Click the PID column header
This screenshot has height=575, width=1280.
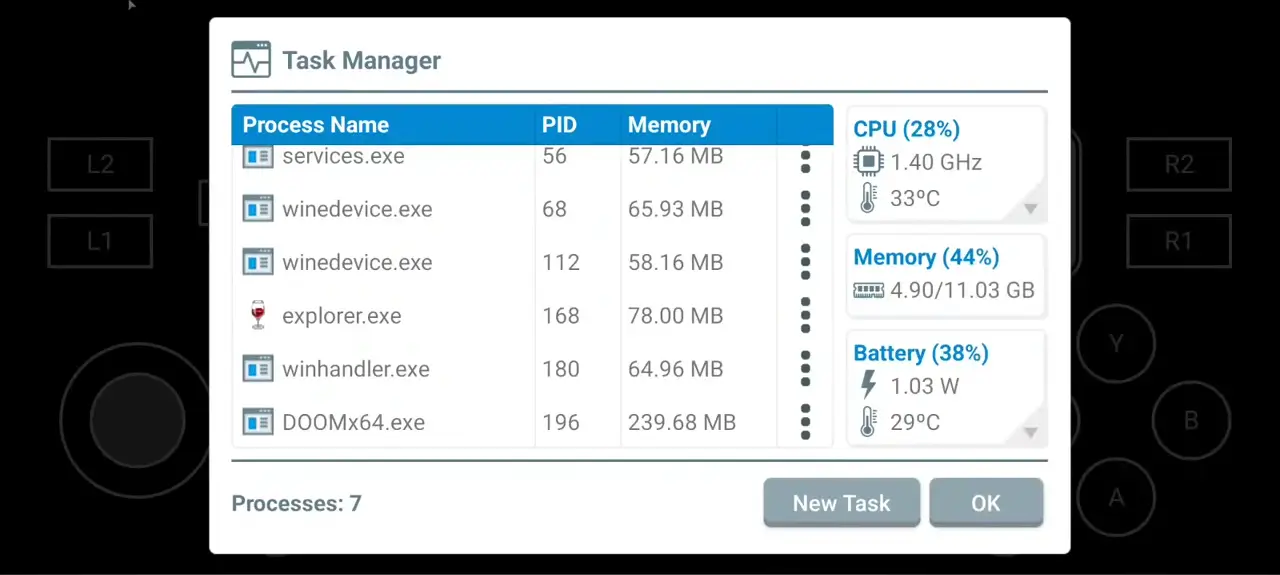tap(559, 125)
